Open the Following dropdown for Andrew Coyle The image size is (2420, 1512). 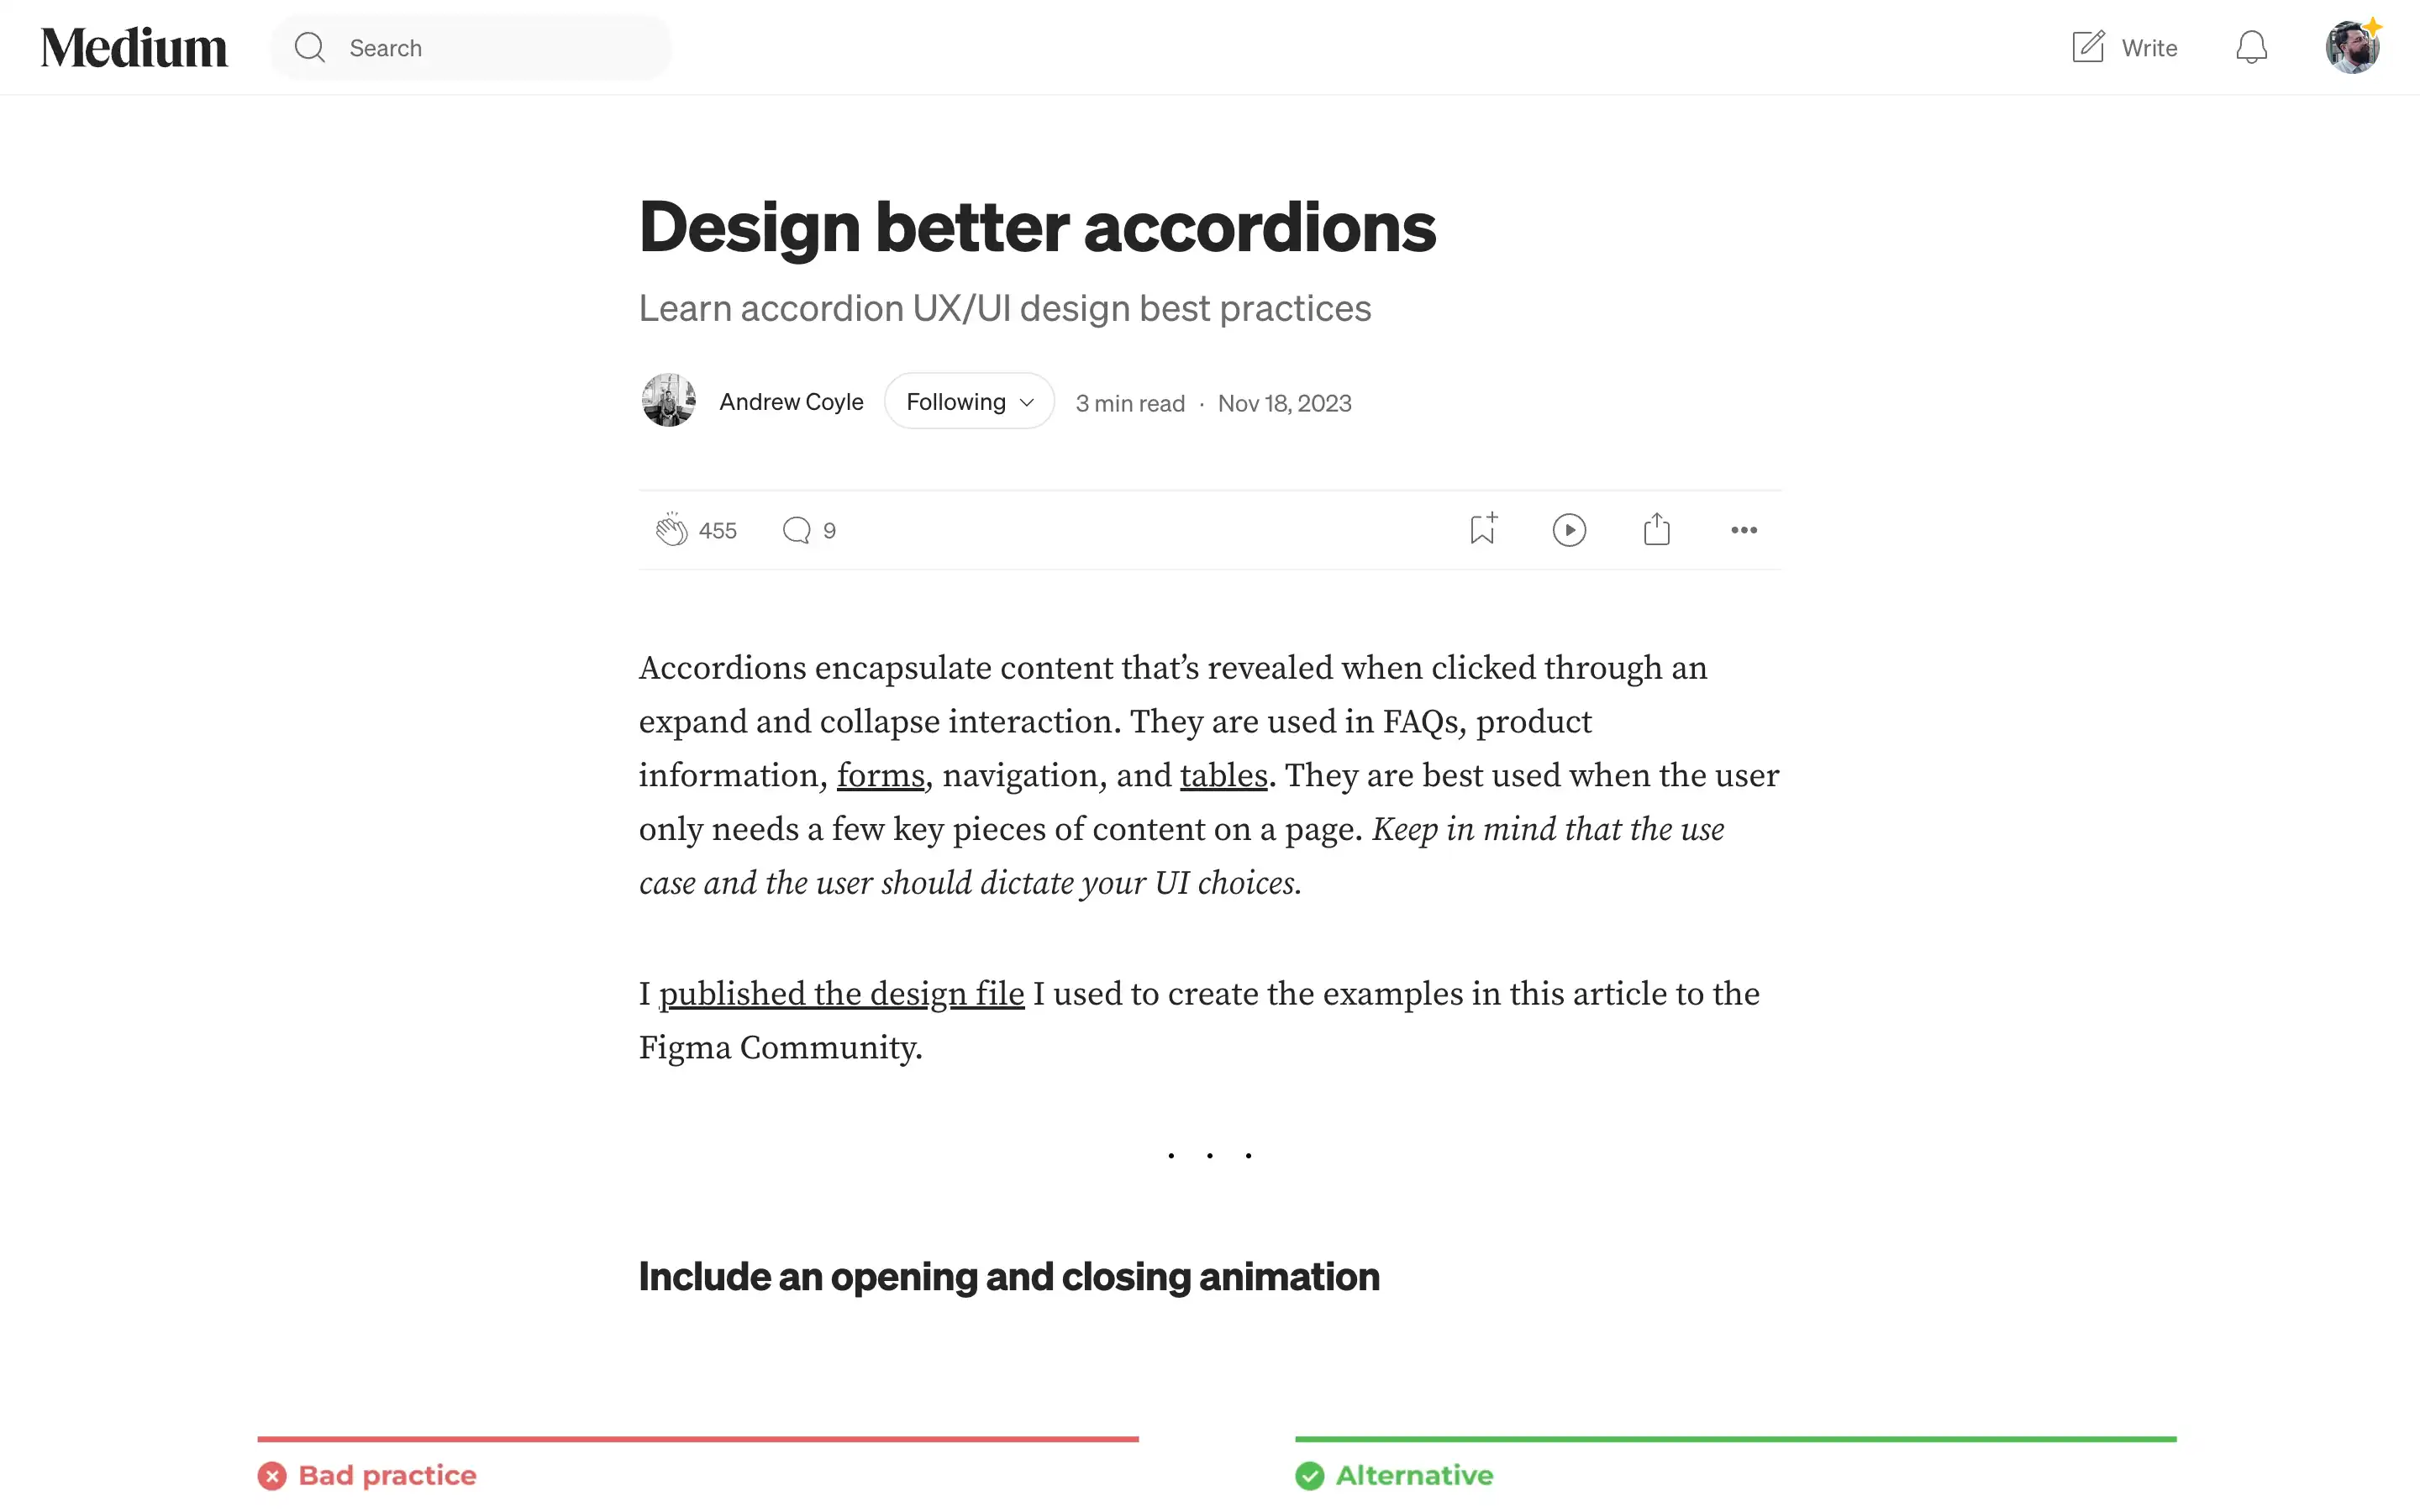click(967, 401)
